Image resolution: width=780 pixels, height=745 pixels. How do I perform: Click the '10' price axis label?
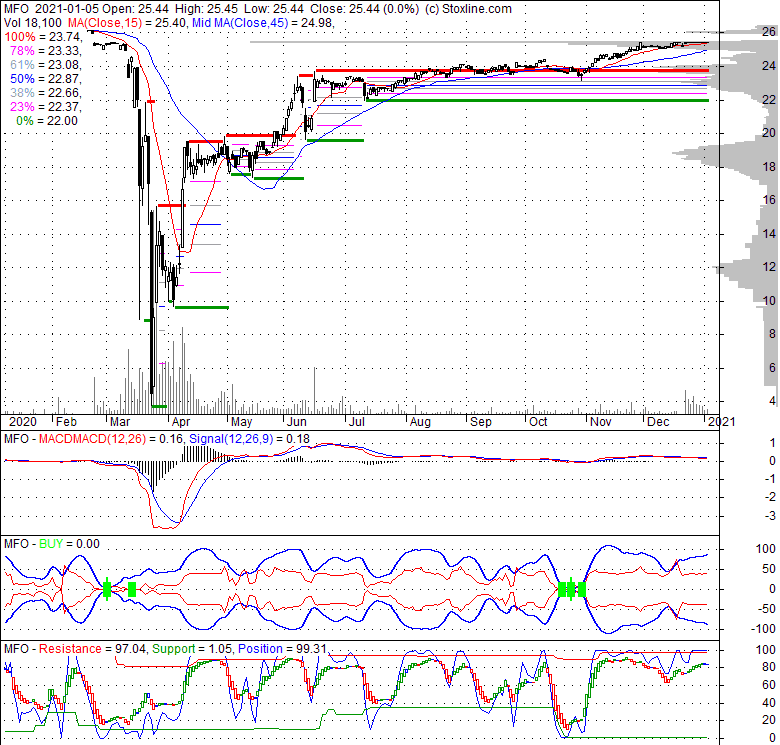(769, 300)
